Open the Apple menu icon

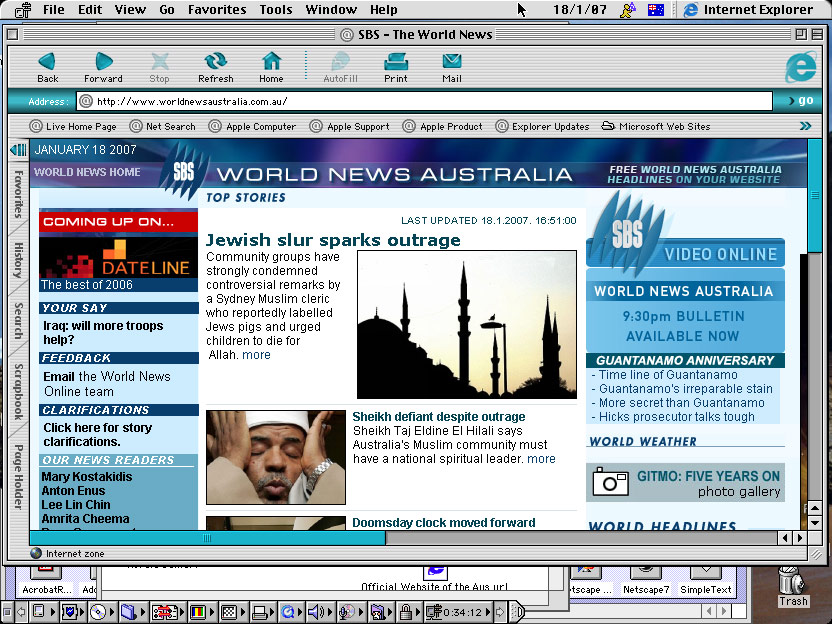point(23,10)
